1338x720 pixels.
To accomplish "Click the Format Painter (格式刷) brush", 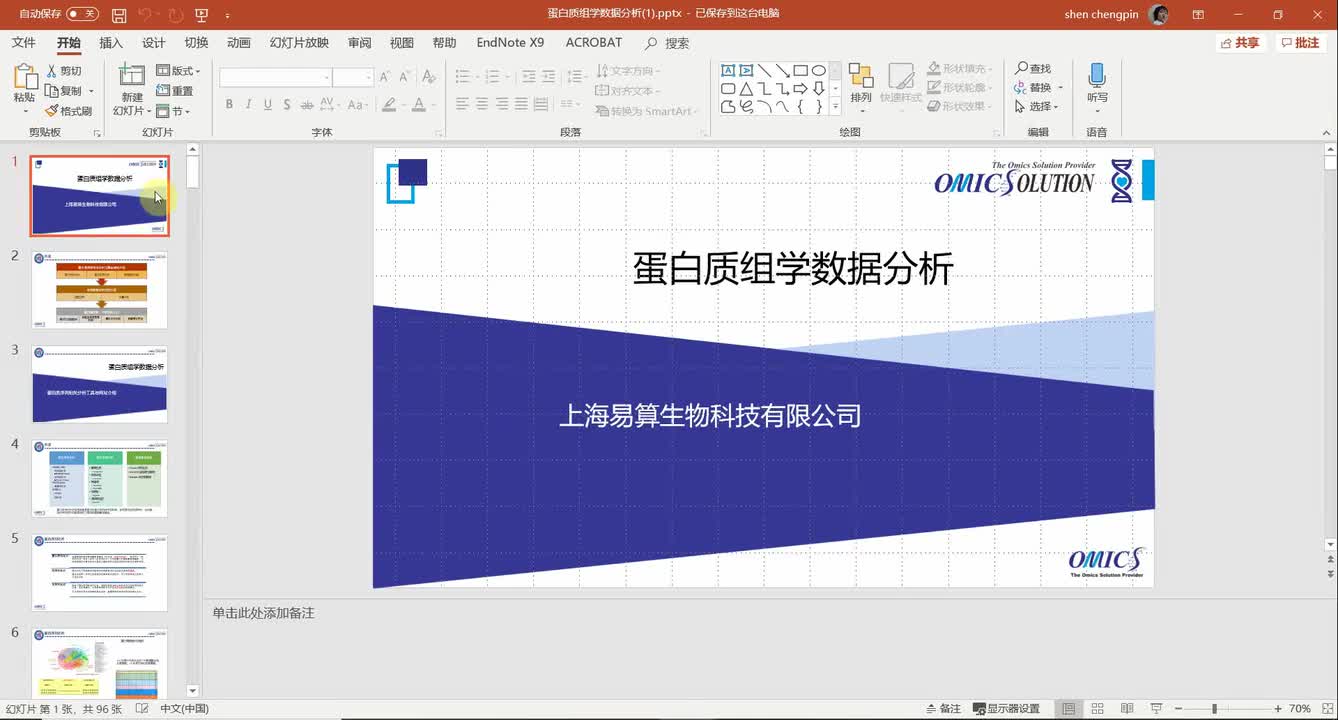I will click(69, 111).
